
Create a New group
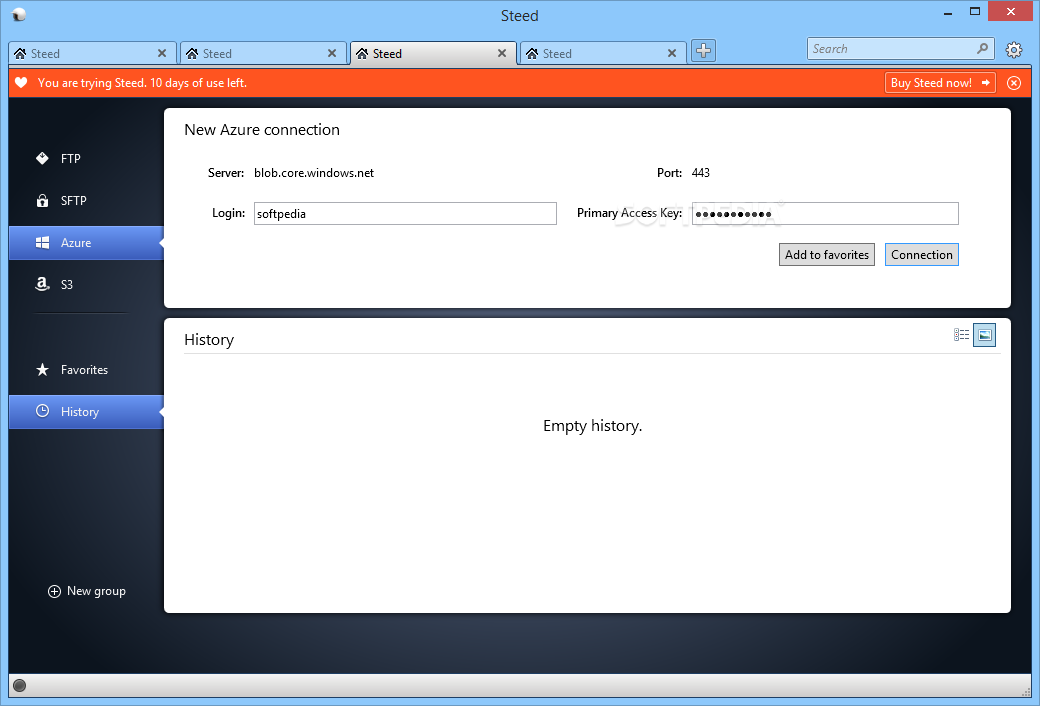point(87,591)
